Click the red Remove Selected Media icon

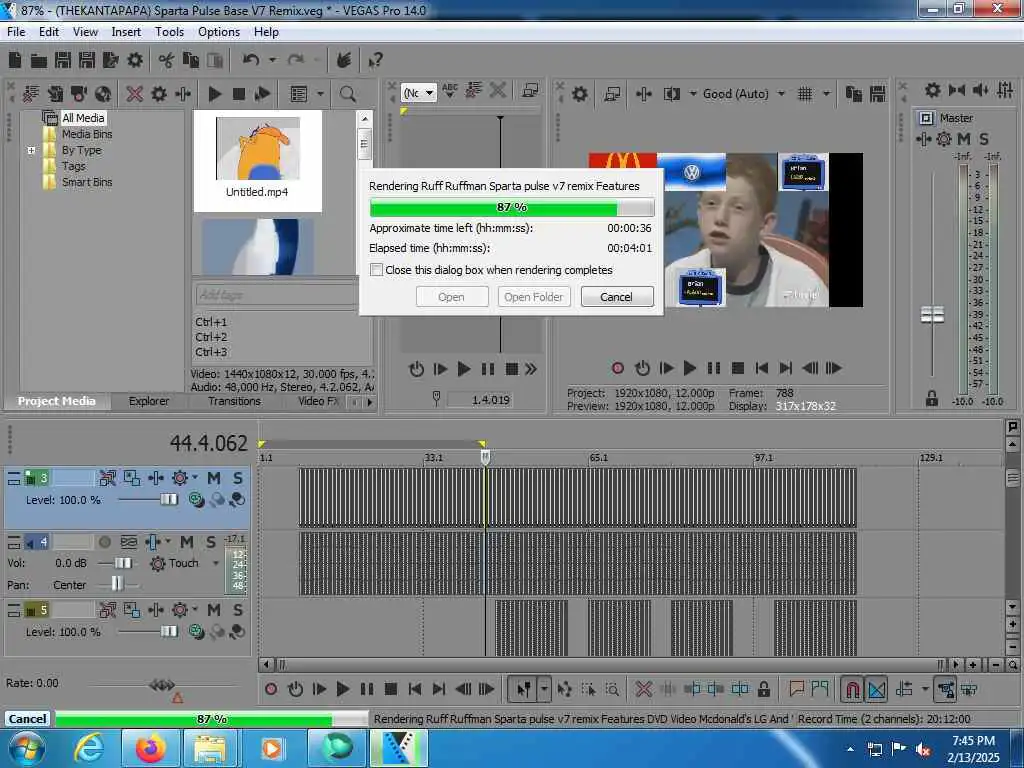pyautogui.click(x=135, y=93)
